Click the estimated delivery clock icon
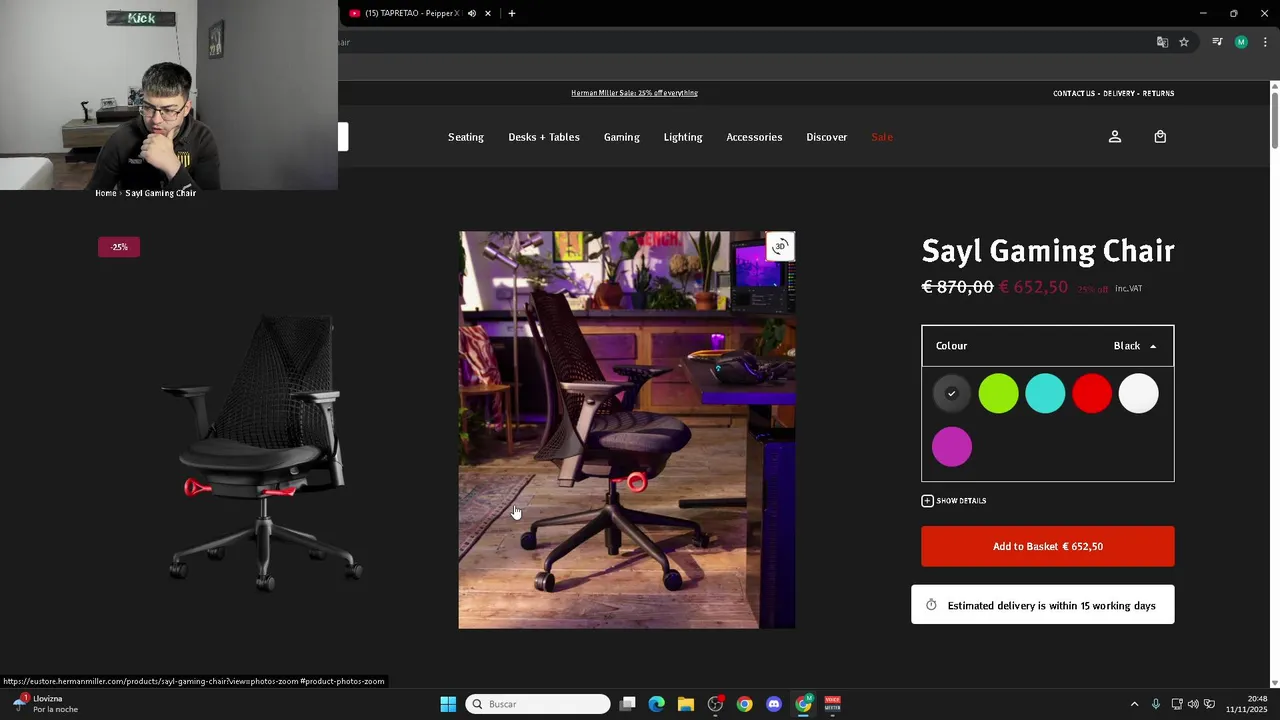The width and height of the screenshot is (1280, 720). pos(931,605)
